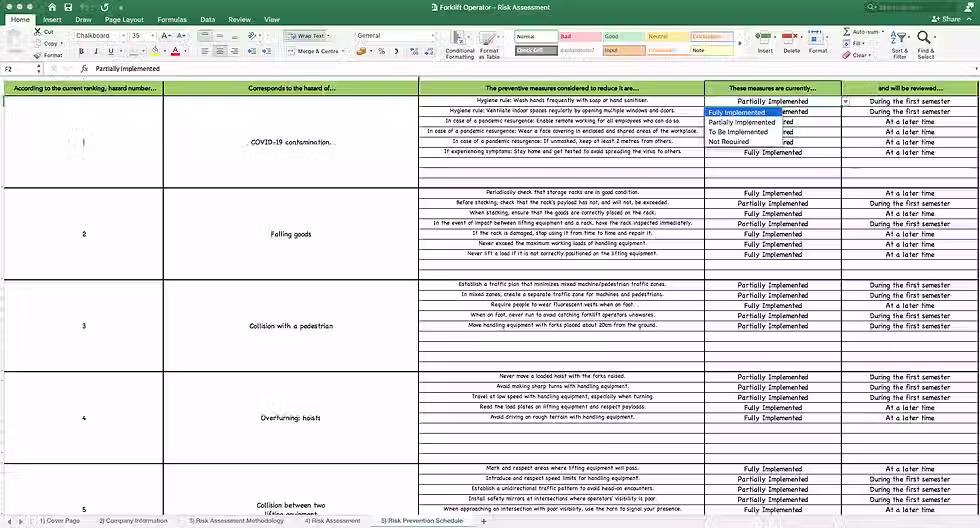This screenshot has width=980, height=528.
Task: Add a new sheet with plus button
Action: pos(483,521)
